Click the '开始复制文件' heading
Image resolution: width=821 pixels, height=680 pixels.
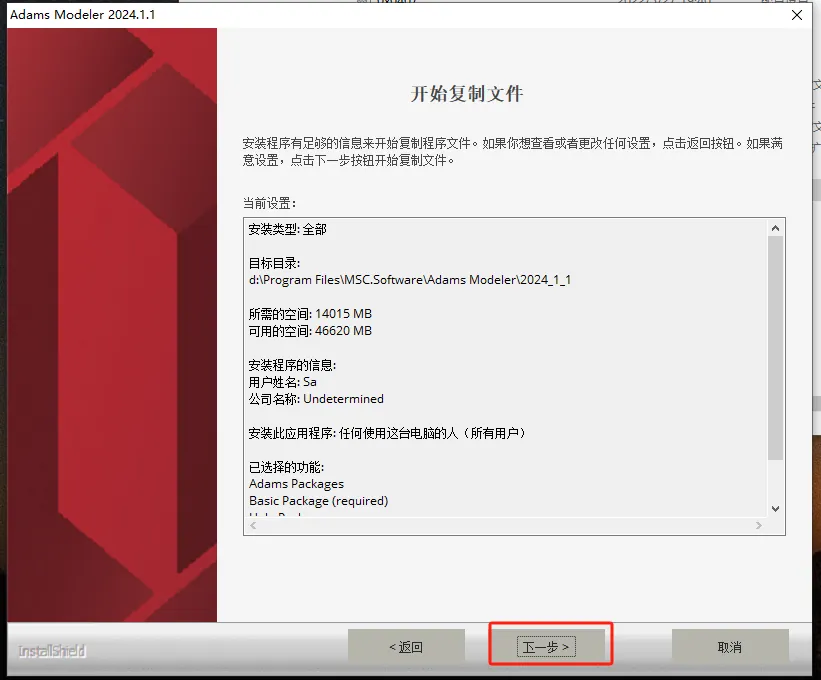pyautogui.click(x=467, y=94)
